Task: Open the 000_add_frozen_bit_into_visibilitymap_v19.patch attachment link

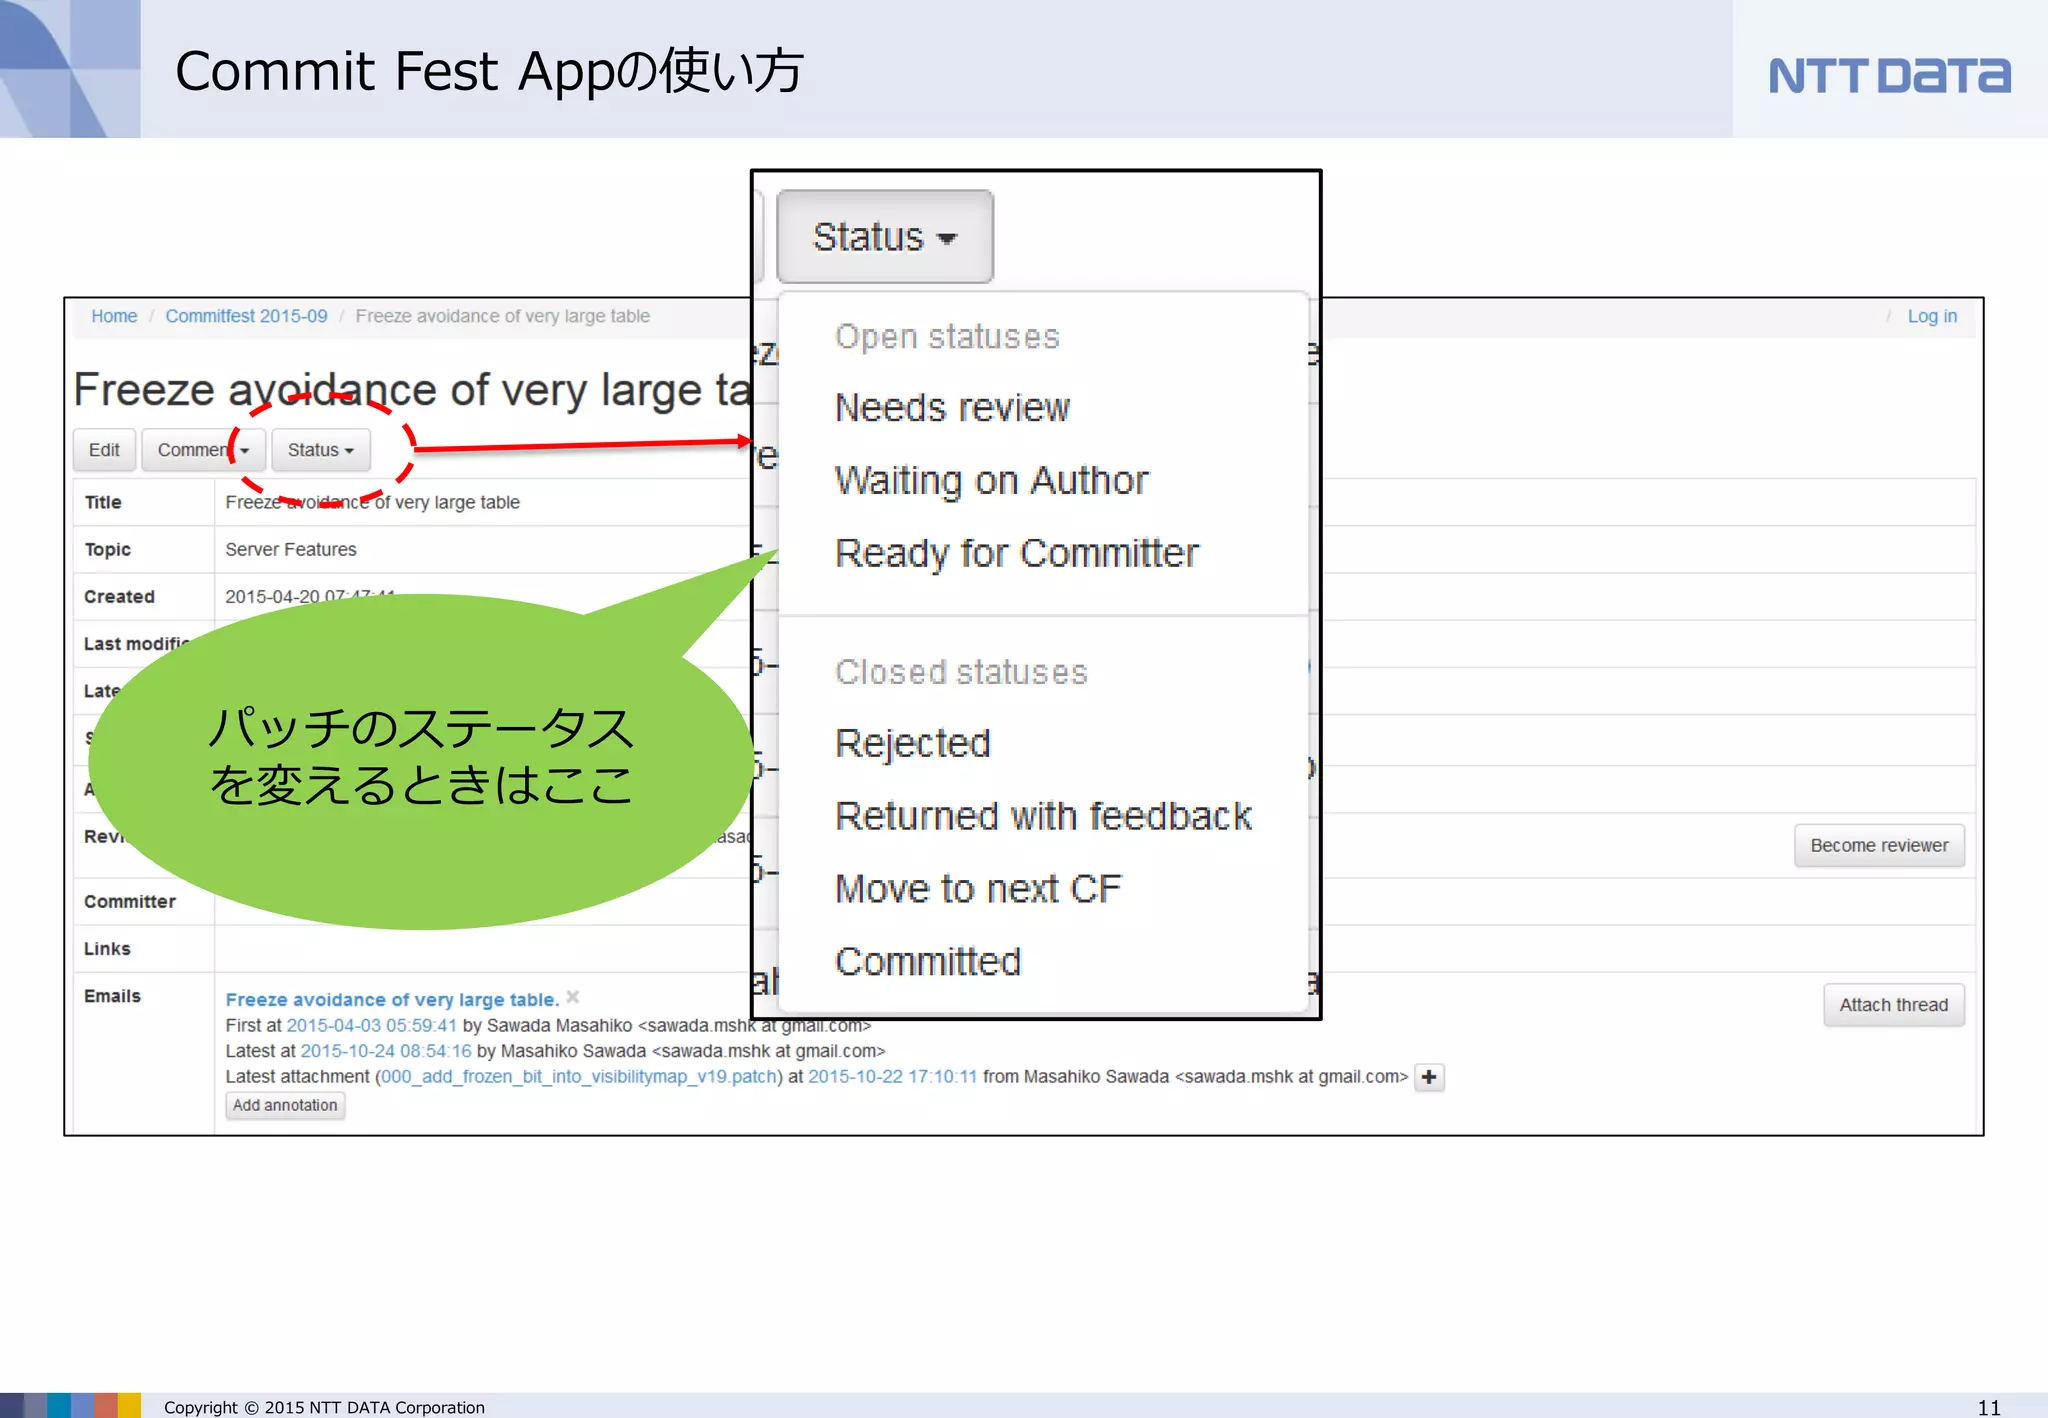Action: pyautogui.click(x=579, y=1077)
